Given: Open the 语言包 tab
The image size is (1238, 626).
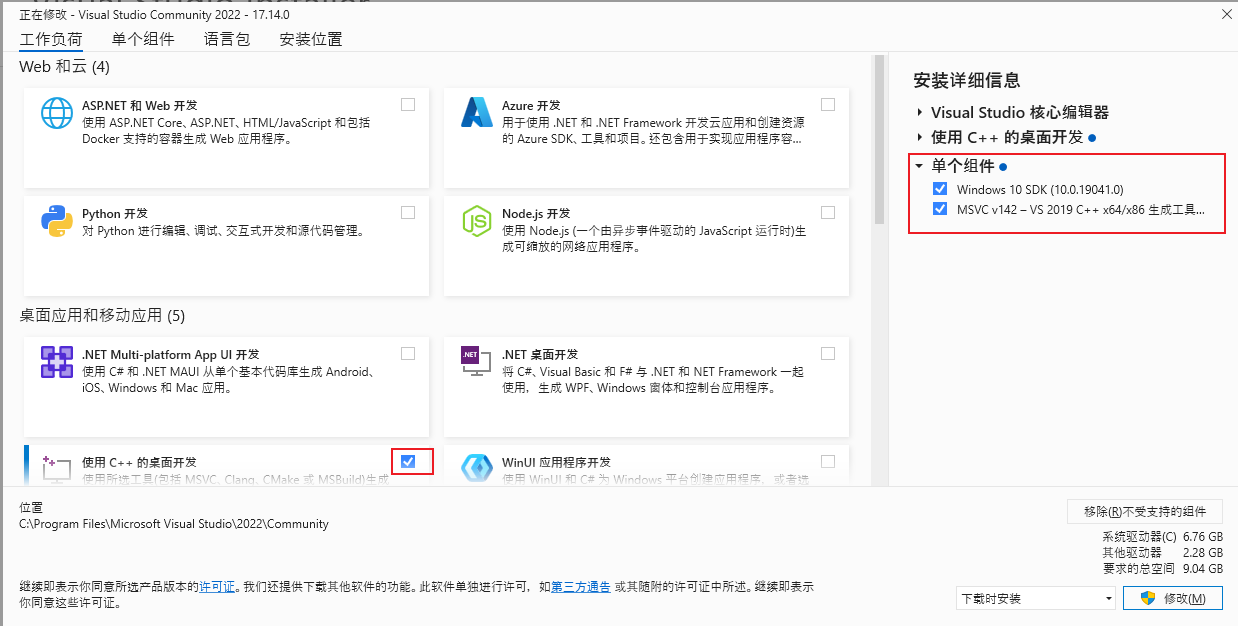Looking at the screenshot, I should coord(227,39).
